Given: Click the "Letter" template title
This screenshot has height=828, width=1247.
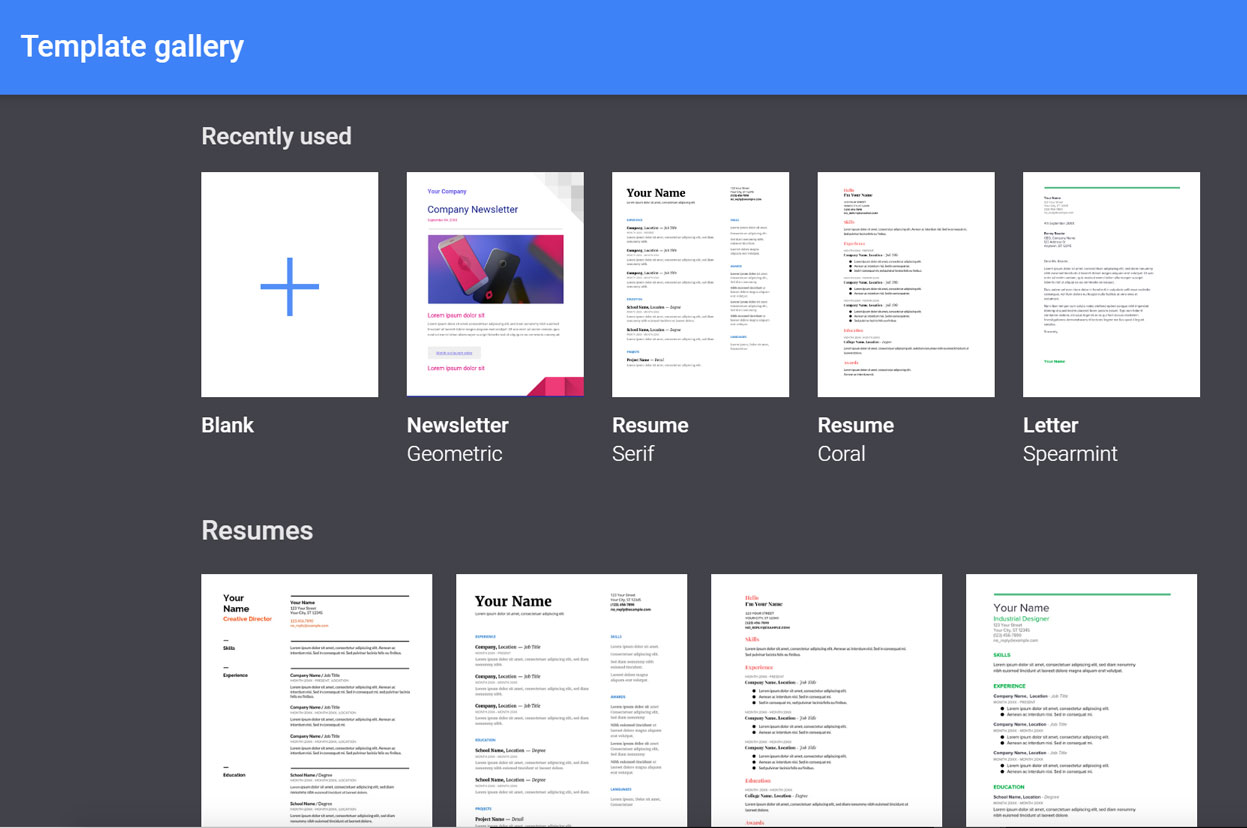Looking at the screenshot, I should tap(1050, 425).
